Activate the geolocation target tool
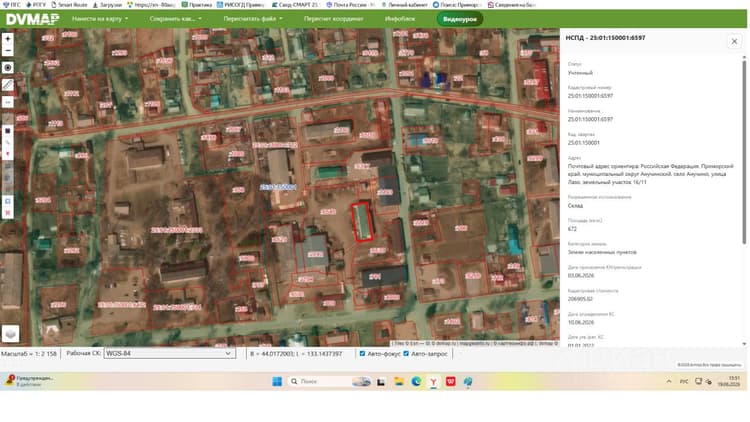 click(8, 68)
